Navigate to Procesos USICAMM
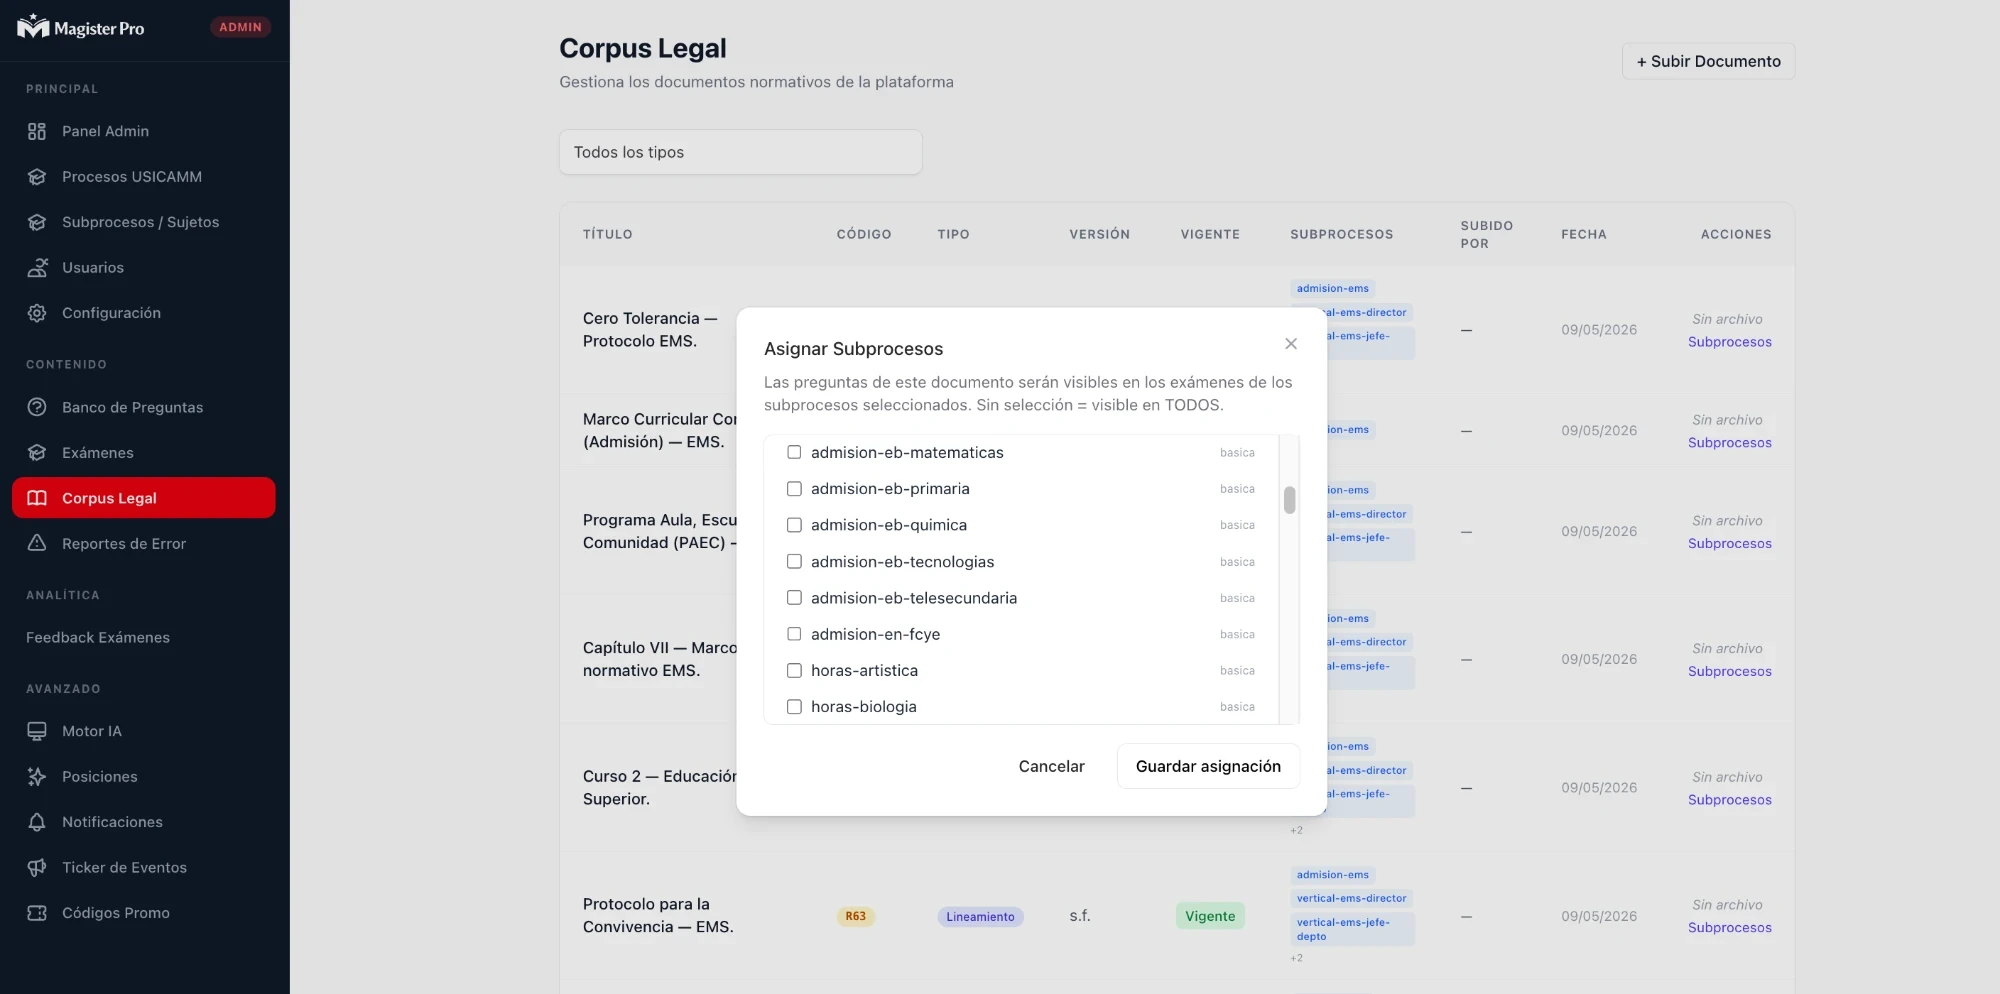 click(x=132, y=177)
